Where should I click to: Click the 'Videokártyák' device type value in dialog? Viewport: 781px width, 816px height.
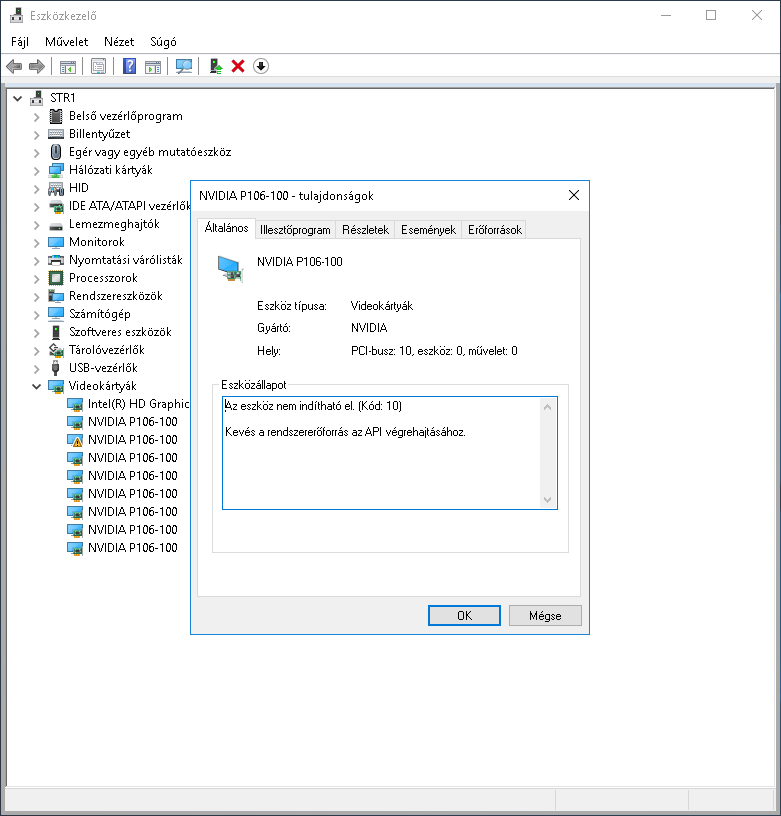381,306
